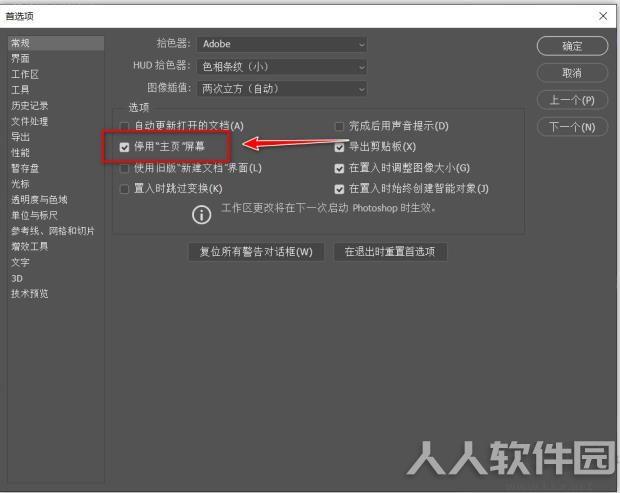Click the info icon beside the workspace notice
Viewport: 620px width, 493px height.
coord(202,215)
